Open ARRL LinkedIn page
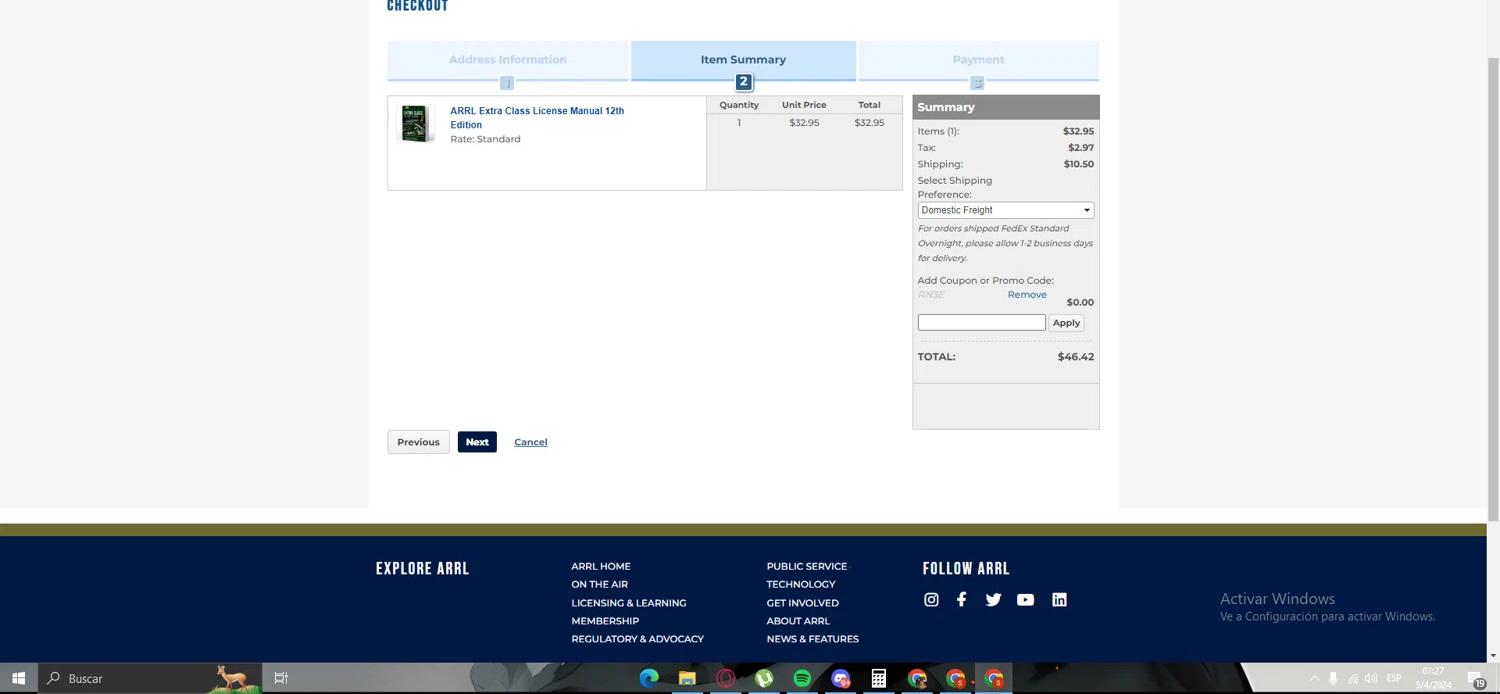 (x=1059, y=600)
